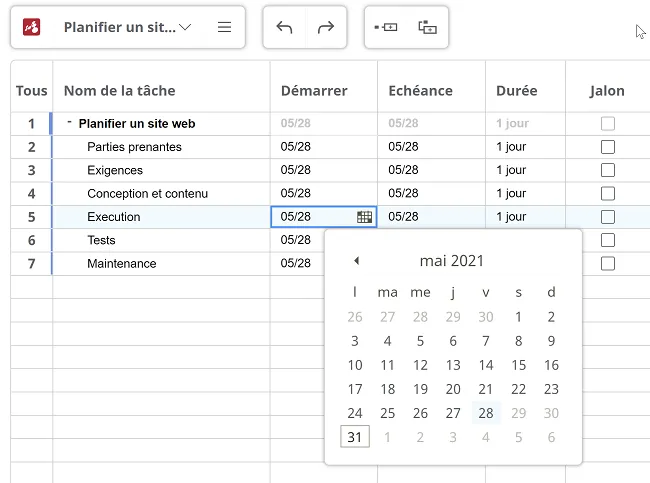The height and width of the screenshot is (483, 650).
Task: Go to previous month in calendar
Action: click(x=356, y=261)
